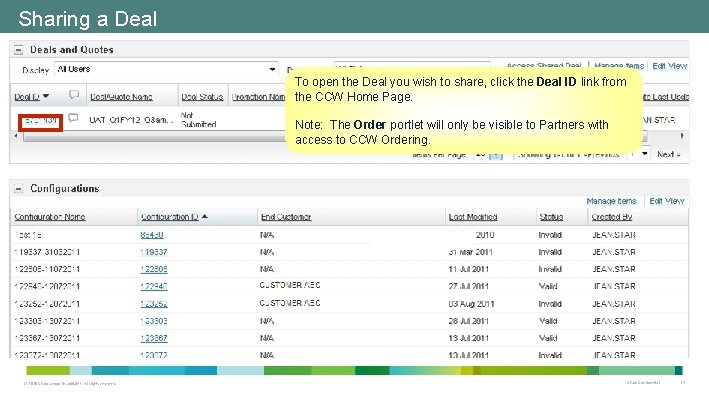Click the comment icon in deal row
709x394 pixels.
[x=73, y=118]
